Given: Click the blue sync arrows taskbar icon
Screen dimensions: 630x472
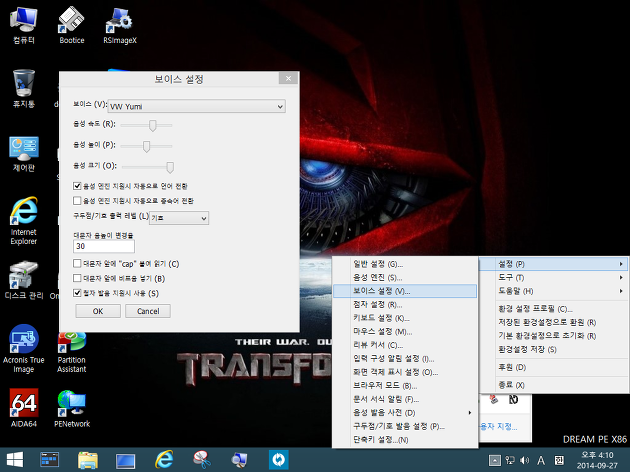Looking at the screenshot, I should point(278,460).
